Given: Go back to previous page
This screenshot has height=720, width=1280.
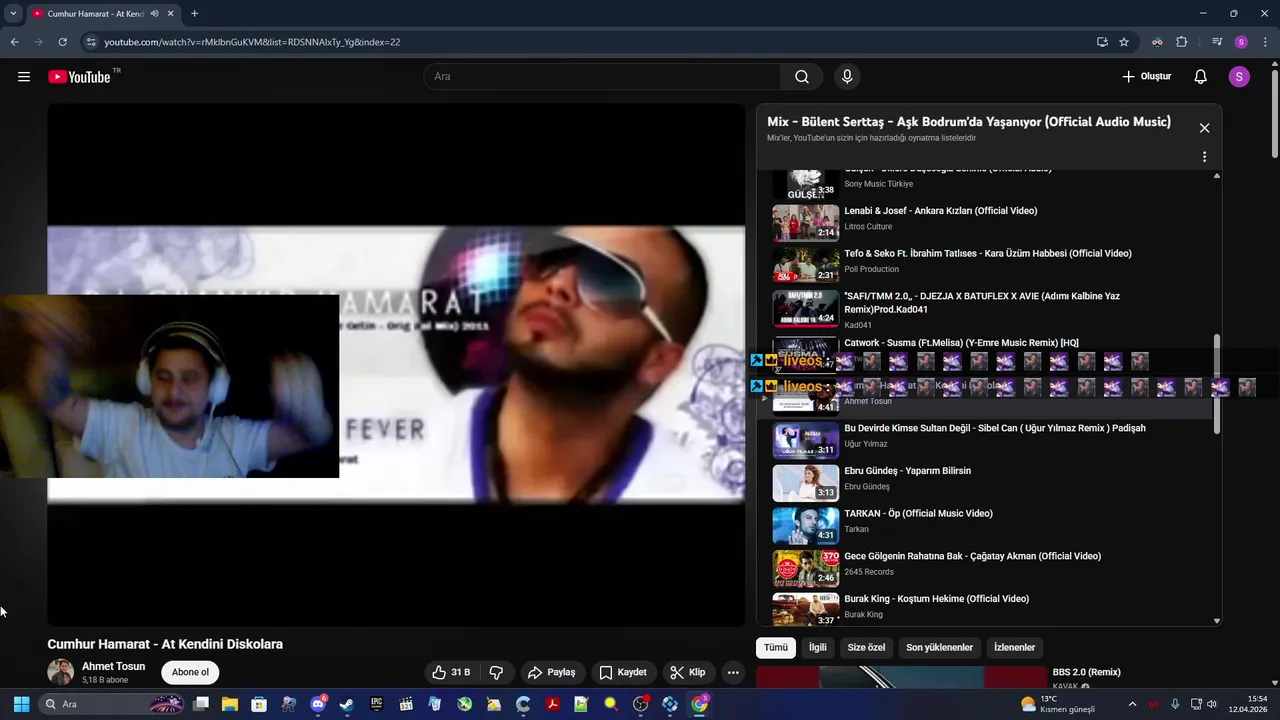Looking at the screenshot, I should click(14, 42).
